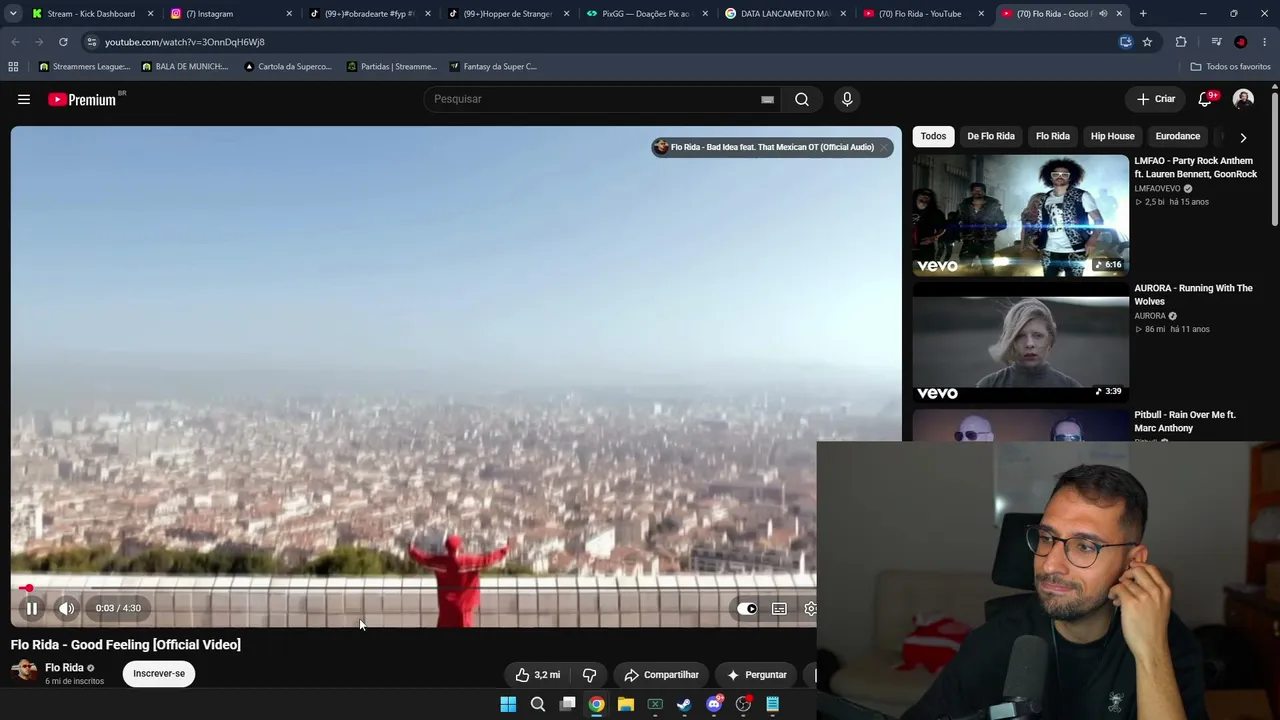Open the Flo Rida channel name link

(x=64, y=668)
